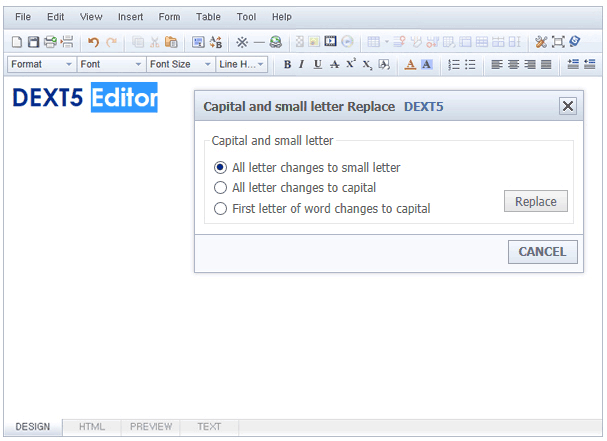
Task: Switch to the TEXT tab
Action: point(209,427)
